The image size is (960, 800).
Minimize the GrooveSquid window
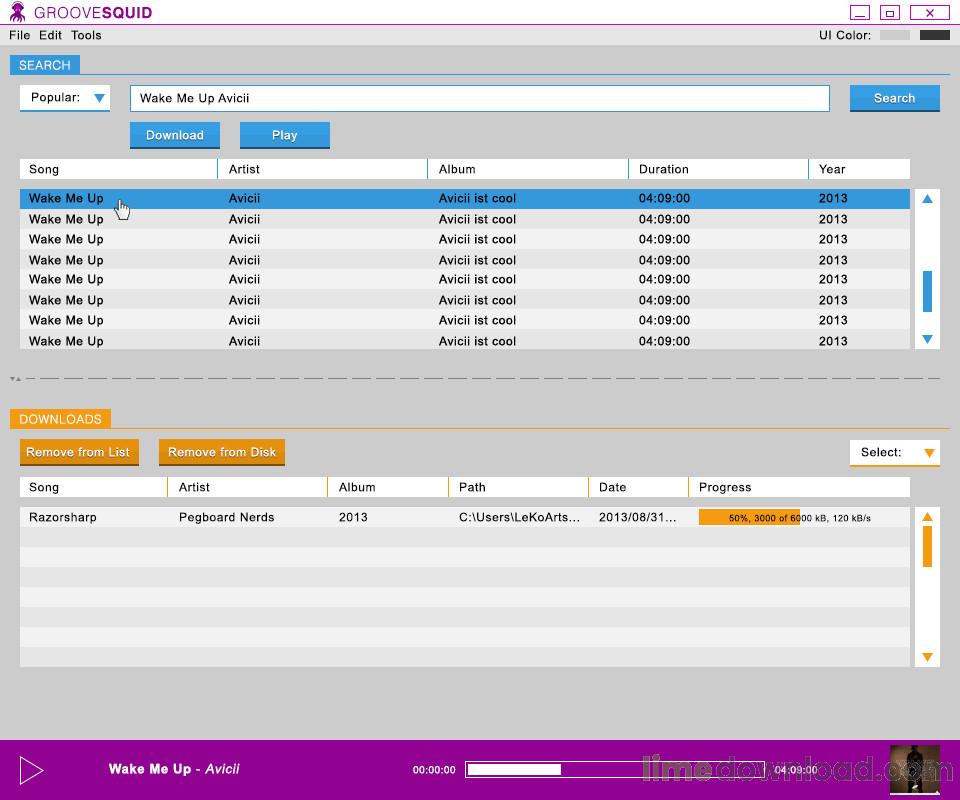860,12
